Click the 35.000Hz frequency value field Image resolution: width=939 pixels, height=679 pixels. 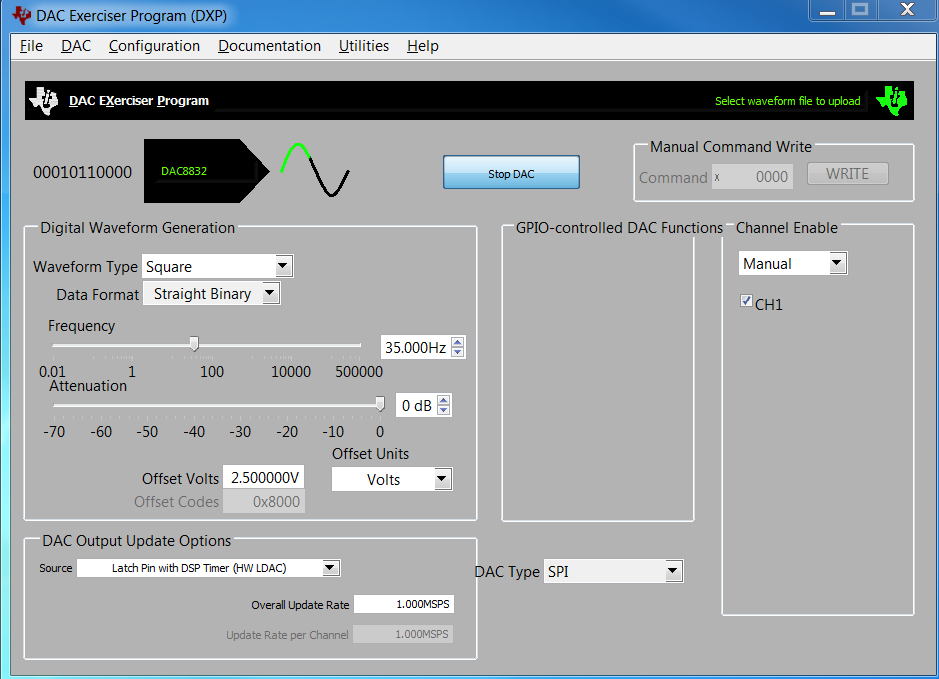pos(415,347)
